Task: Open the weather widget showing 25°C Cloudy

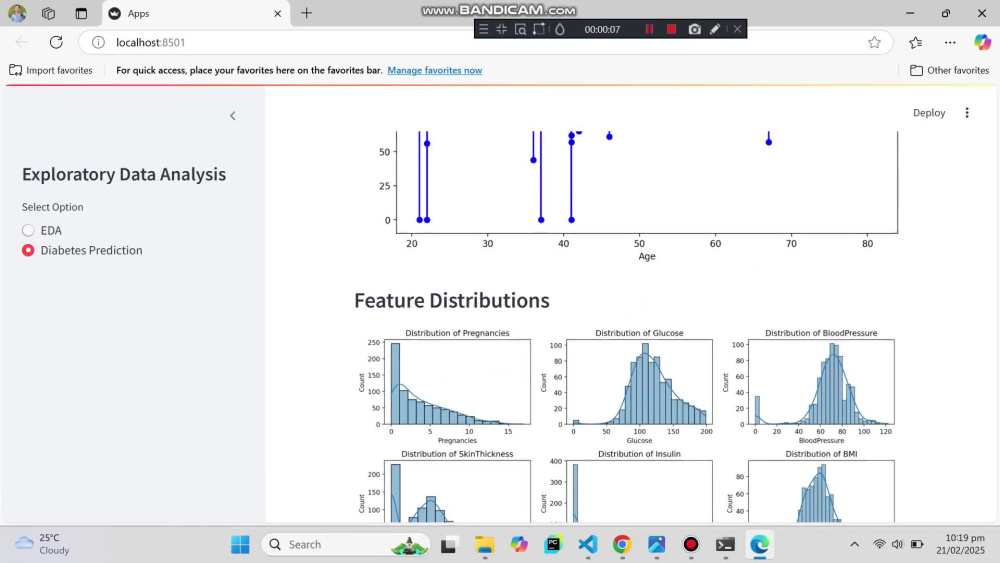Action: [42, 544]
